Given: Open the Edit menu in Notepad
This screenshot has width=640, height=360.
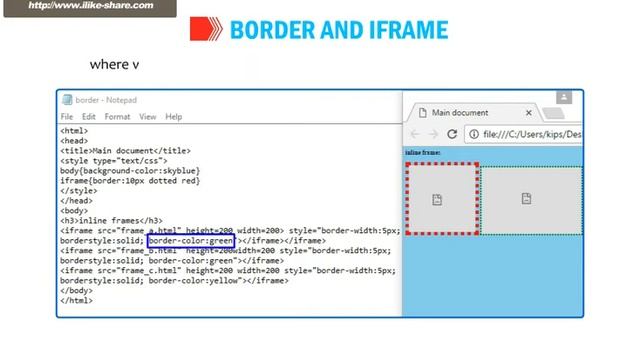Looking at the screenshot, I should 89,117.
